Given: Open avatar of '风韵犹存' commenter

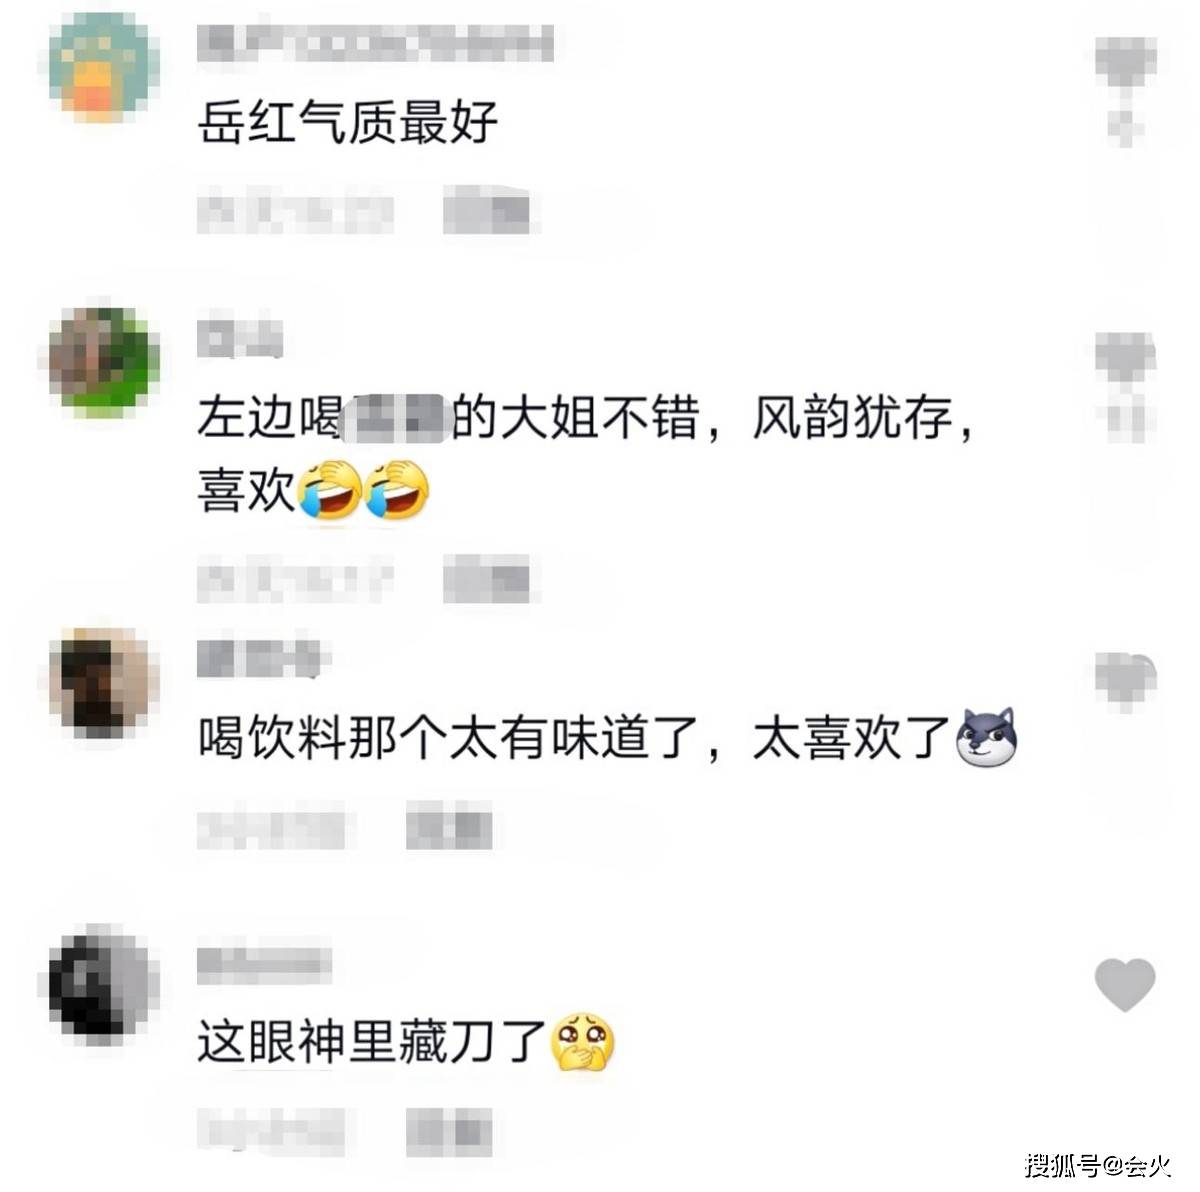Looking at the screenshot, I should (104, 361).
